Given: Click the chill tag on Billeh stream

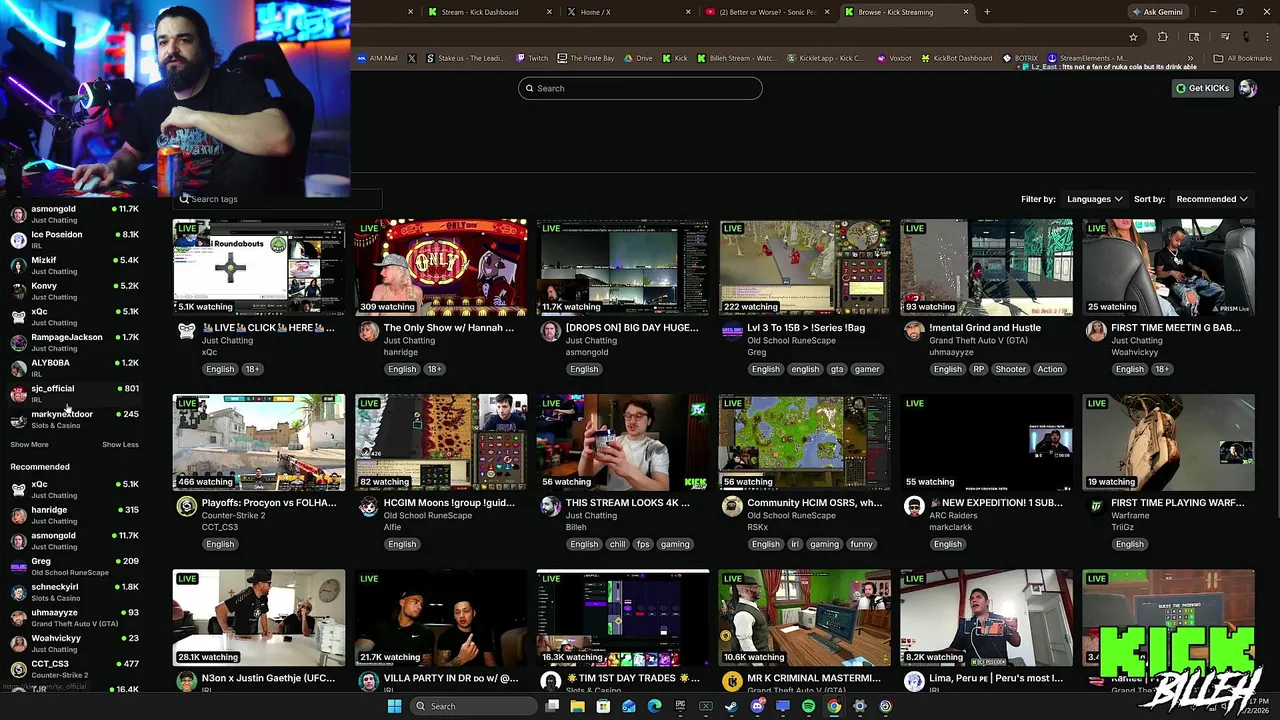Looking at the screenshot, I should [x=617, y=544].
